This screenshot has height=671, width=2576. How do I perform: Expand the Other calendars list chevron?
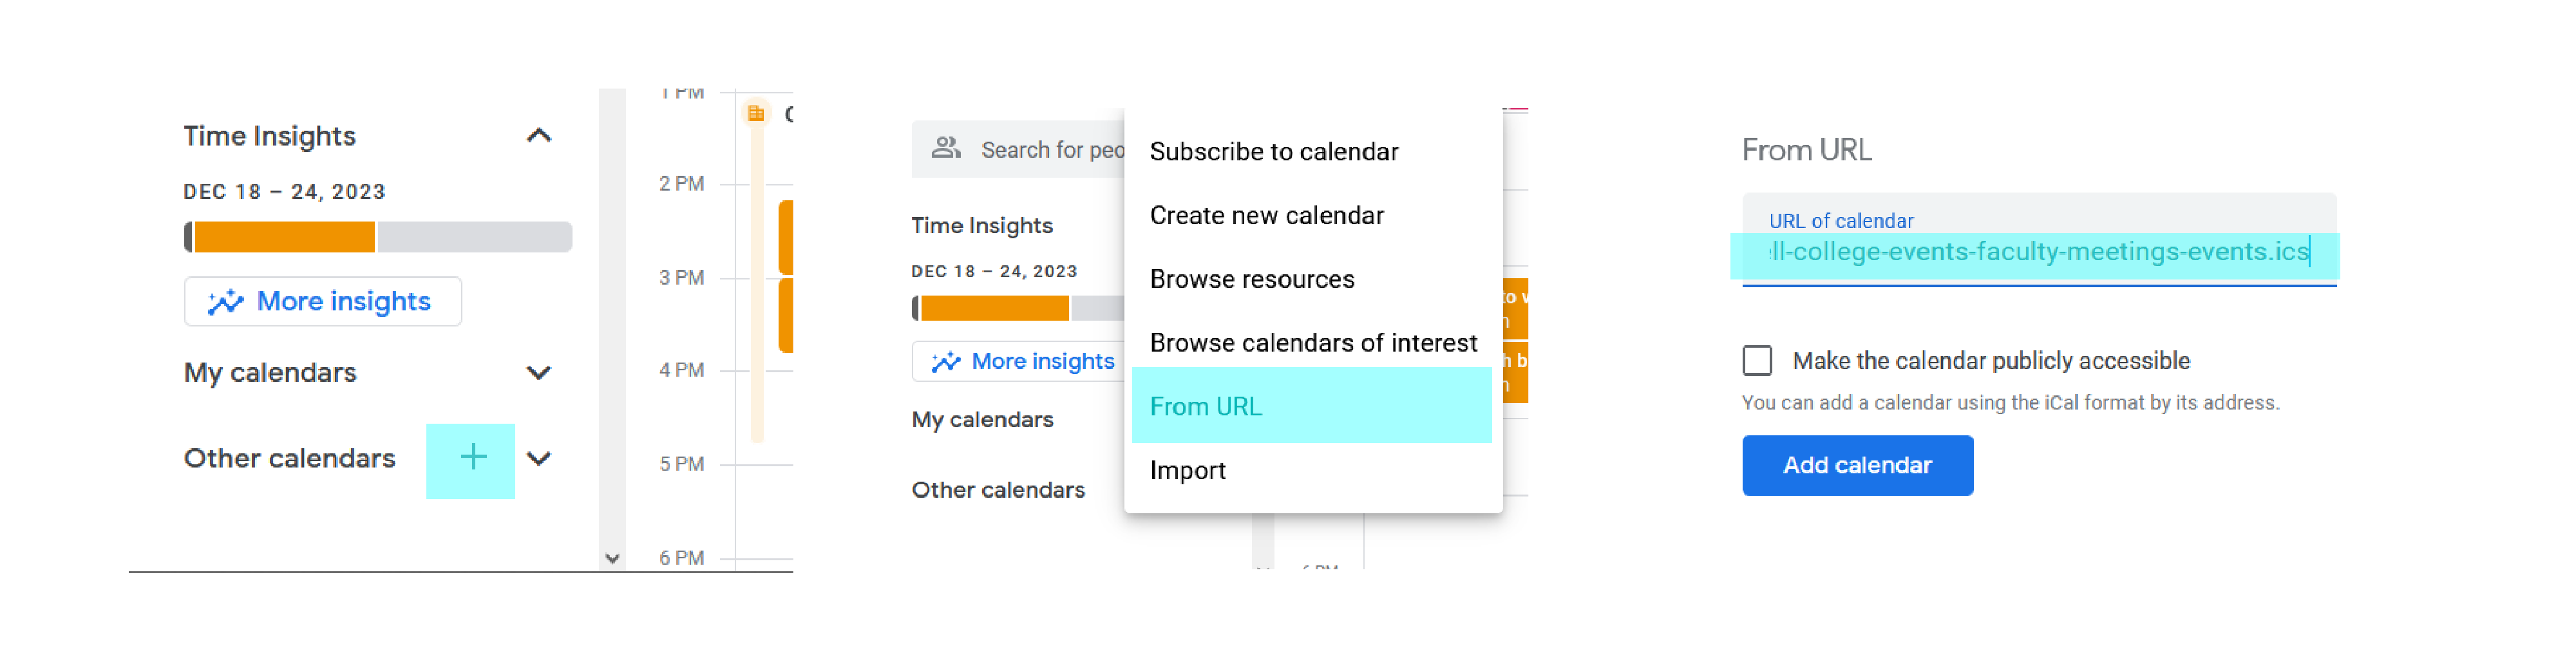538,459
